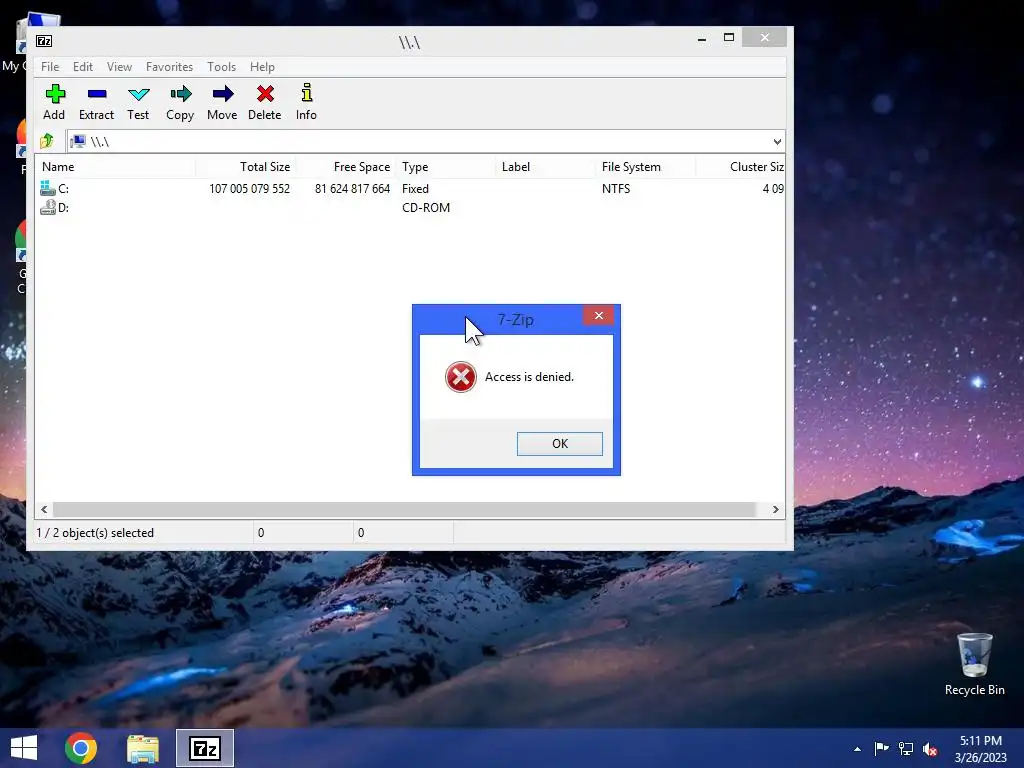Click the Delete toolbar icon
Viewport: 1024px width, 768px height.
click(265, 94)
